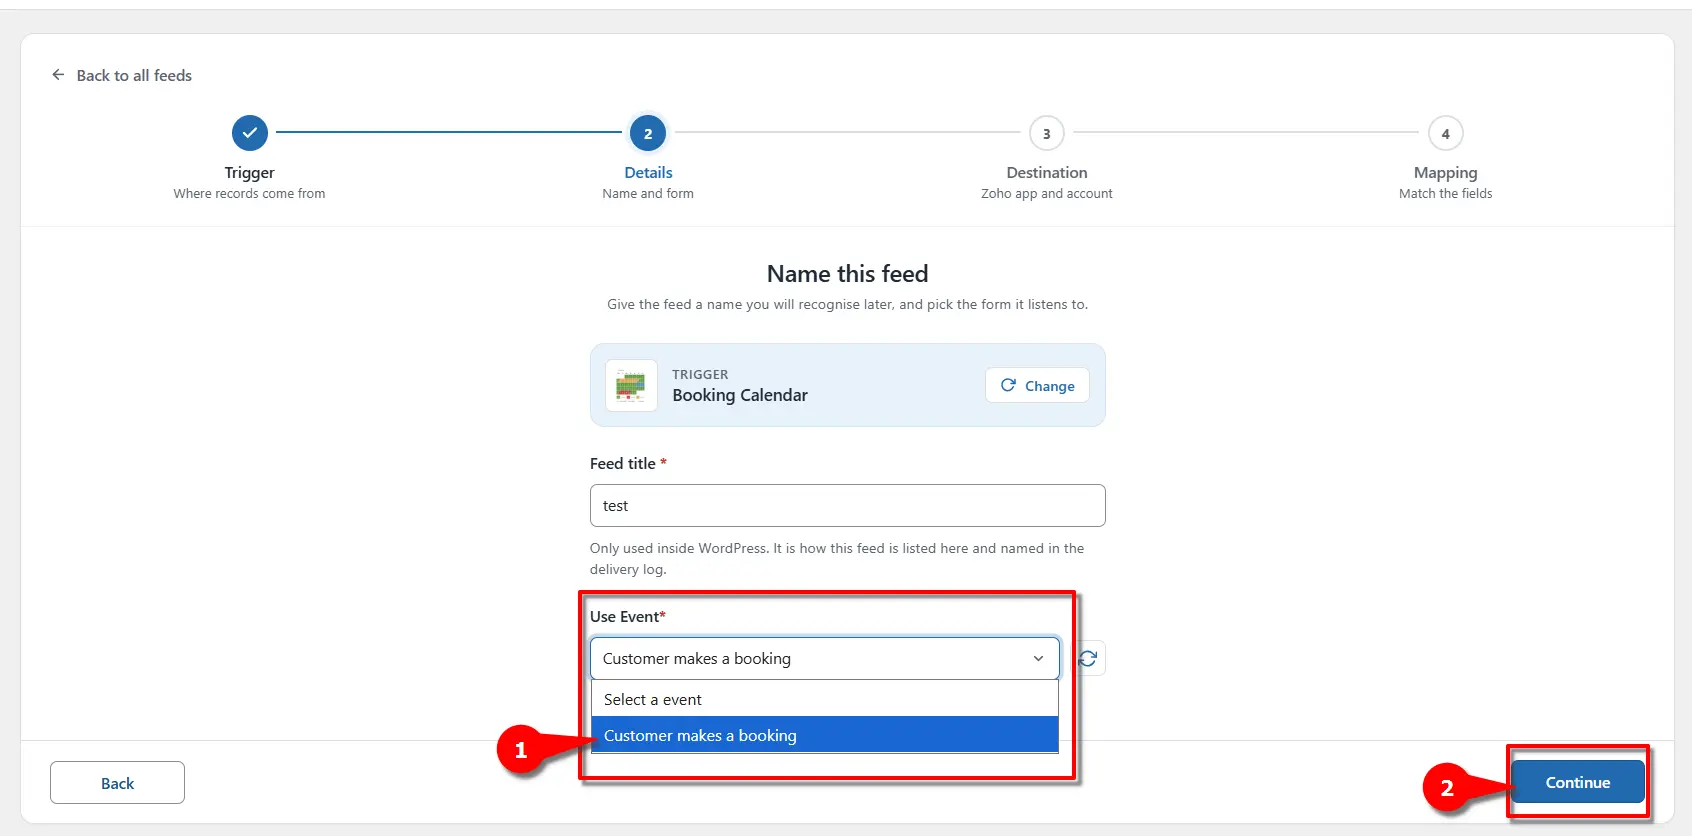Click the 'Use Event' field label
The height and width of the screenshot is (836, 1692).
click(x=627, y=616)
